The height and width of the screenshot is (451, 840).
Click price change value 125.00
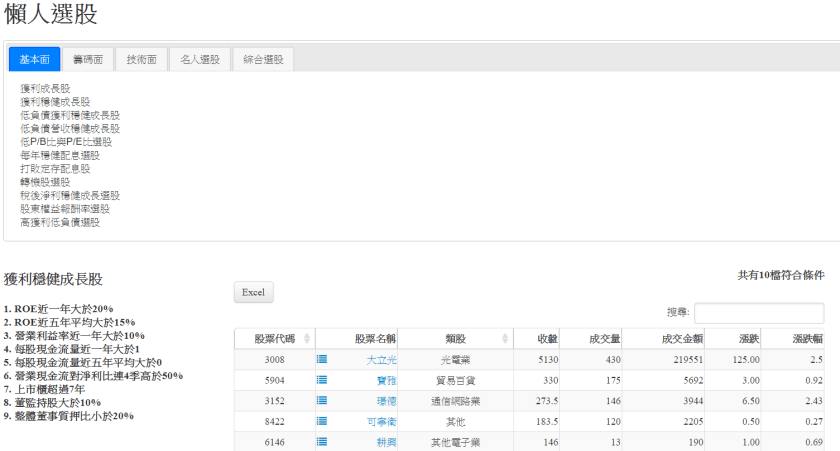(746, 359)
